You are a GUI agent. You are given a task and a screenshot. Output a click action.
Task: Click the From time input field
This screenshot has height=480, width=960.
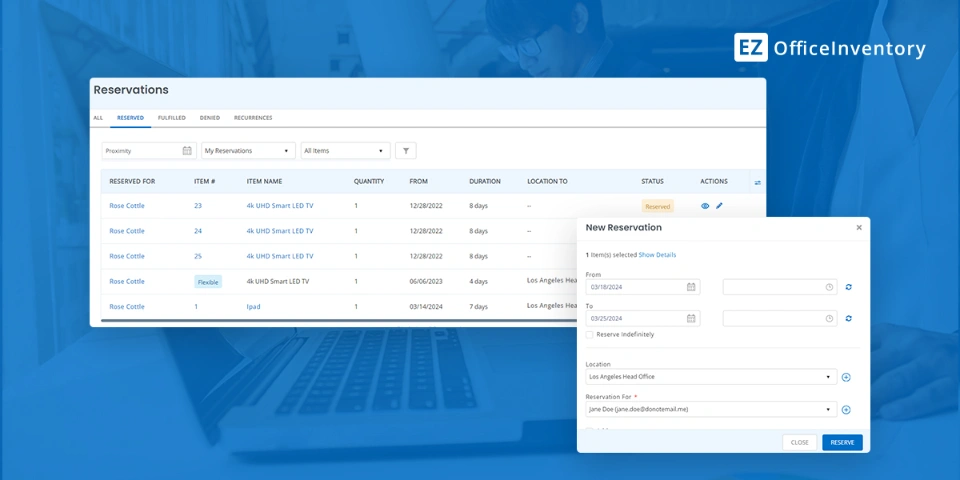click(x=772, y=287)
